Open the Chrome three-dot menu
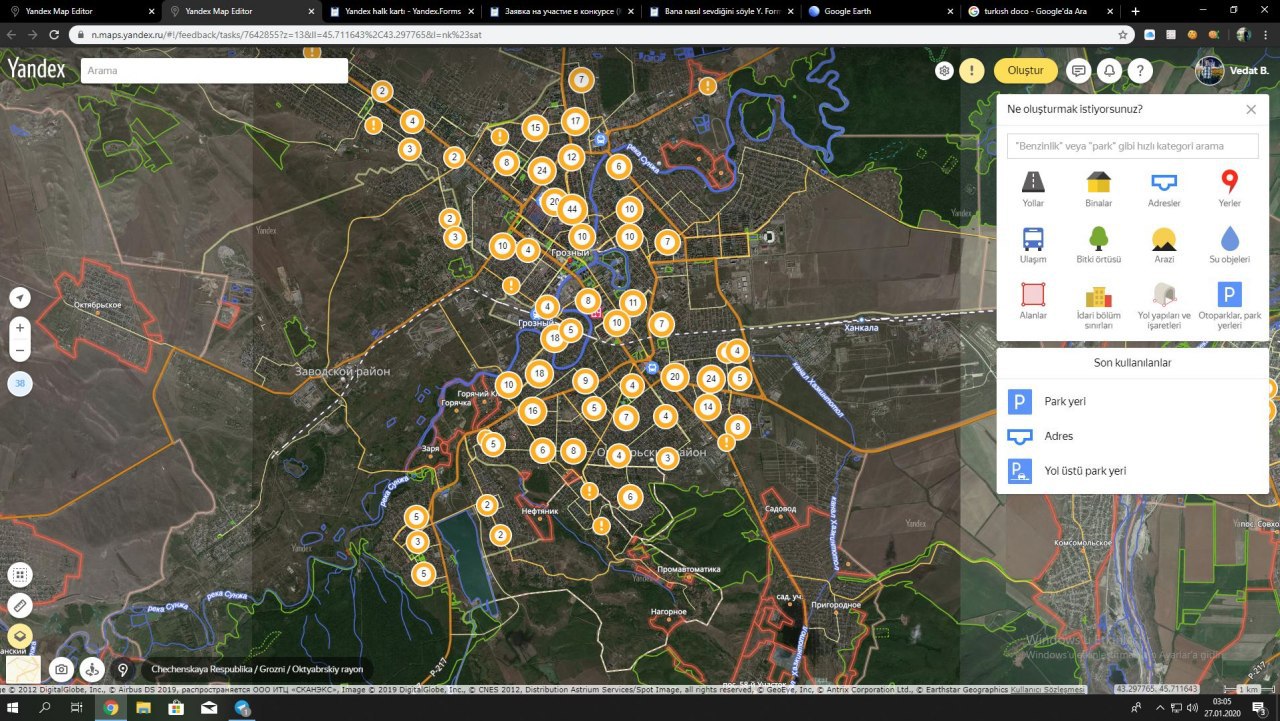Viewport: 1280px width, 721px height. coord(1266,34)
